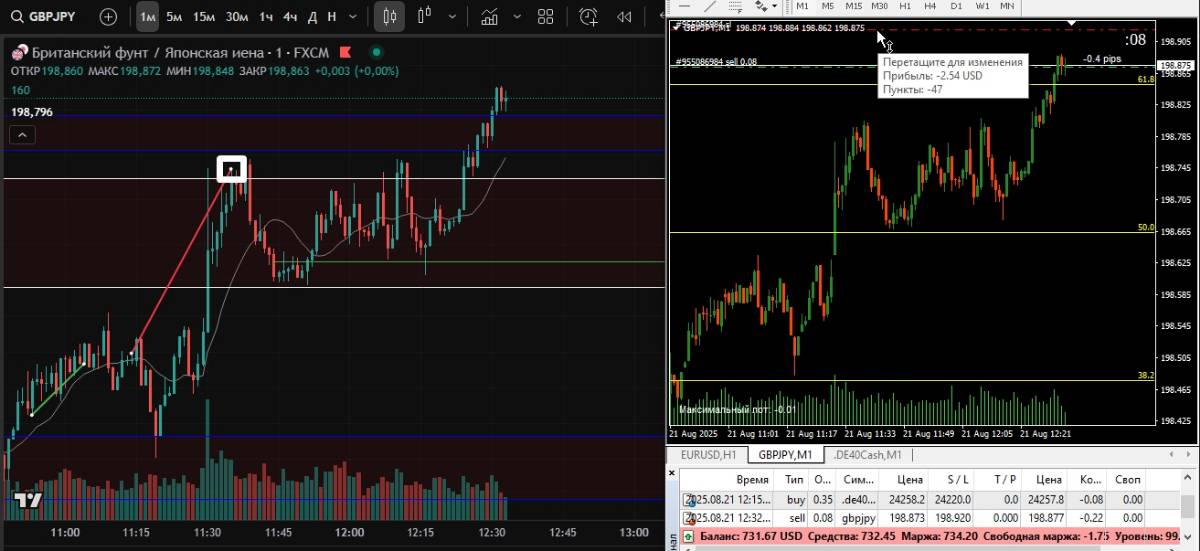Viewport: 1200px width, 551px height.
Task: Click the Время column header
Action: (x=752, y=480)
